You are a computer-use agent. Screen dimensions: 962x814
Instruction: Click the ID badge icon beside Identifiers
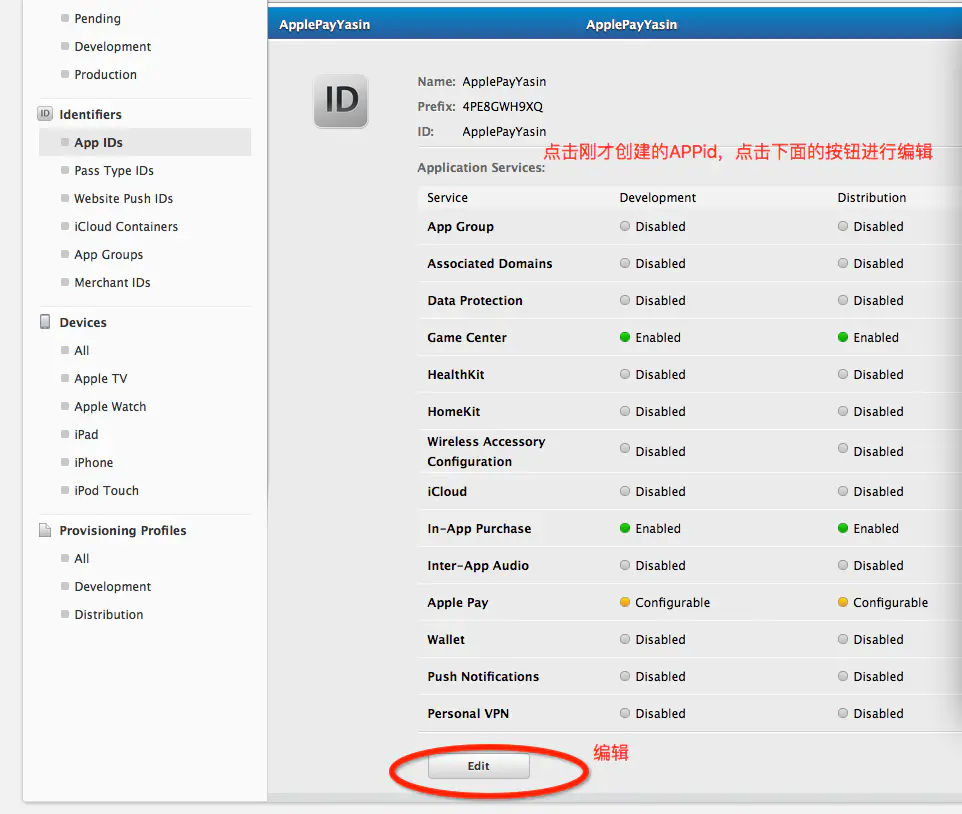[x=44, y=114]
